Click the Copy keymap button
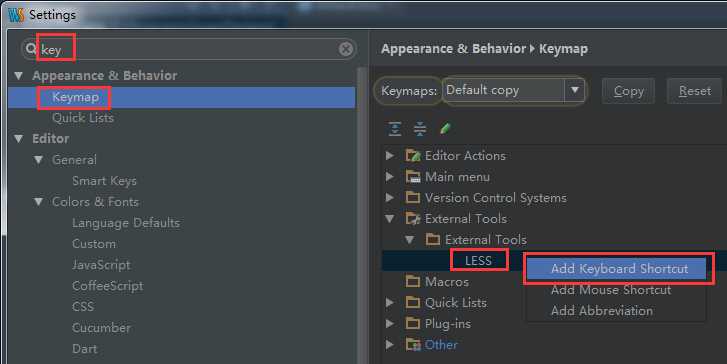This screenshot has width=727, height=364. [x=628, y=91]
